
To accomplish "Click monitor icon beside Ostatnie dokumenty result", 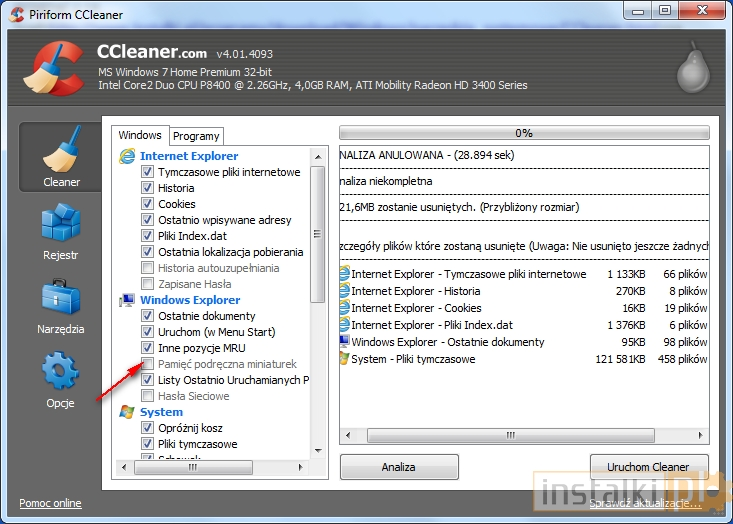I will (x=345, y=341).
